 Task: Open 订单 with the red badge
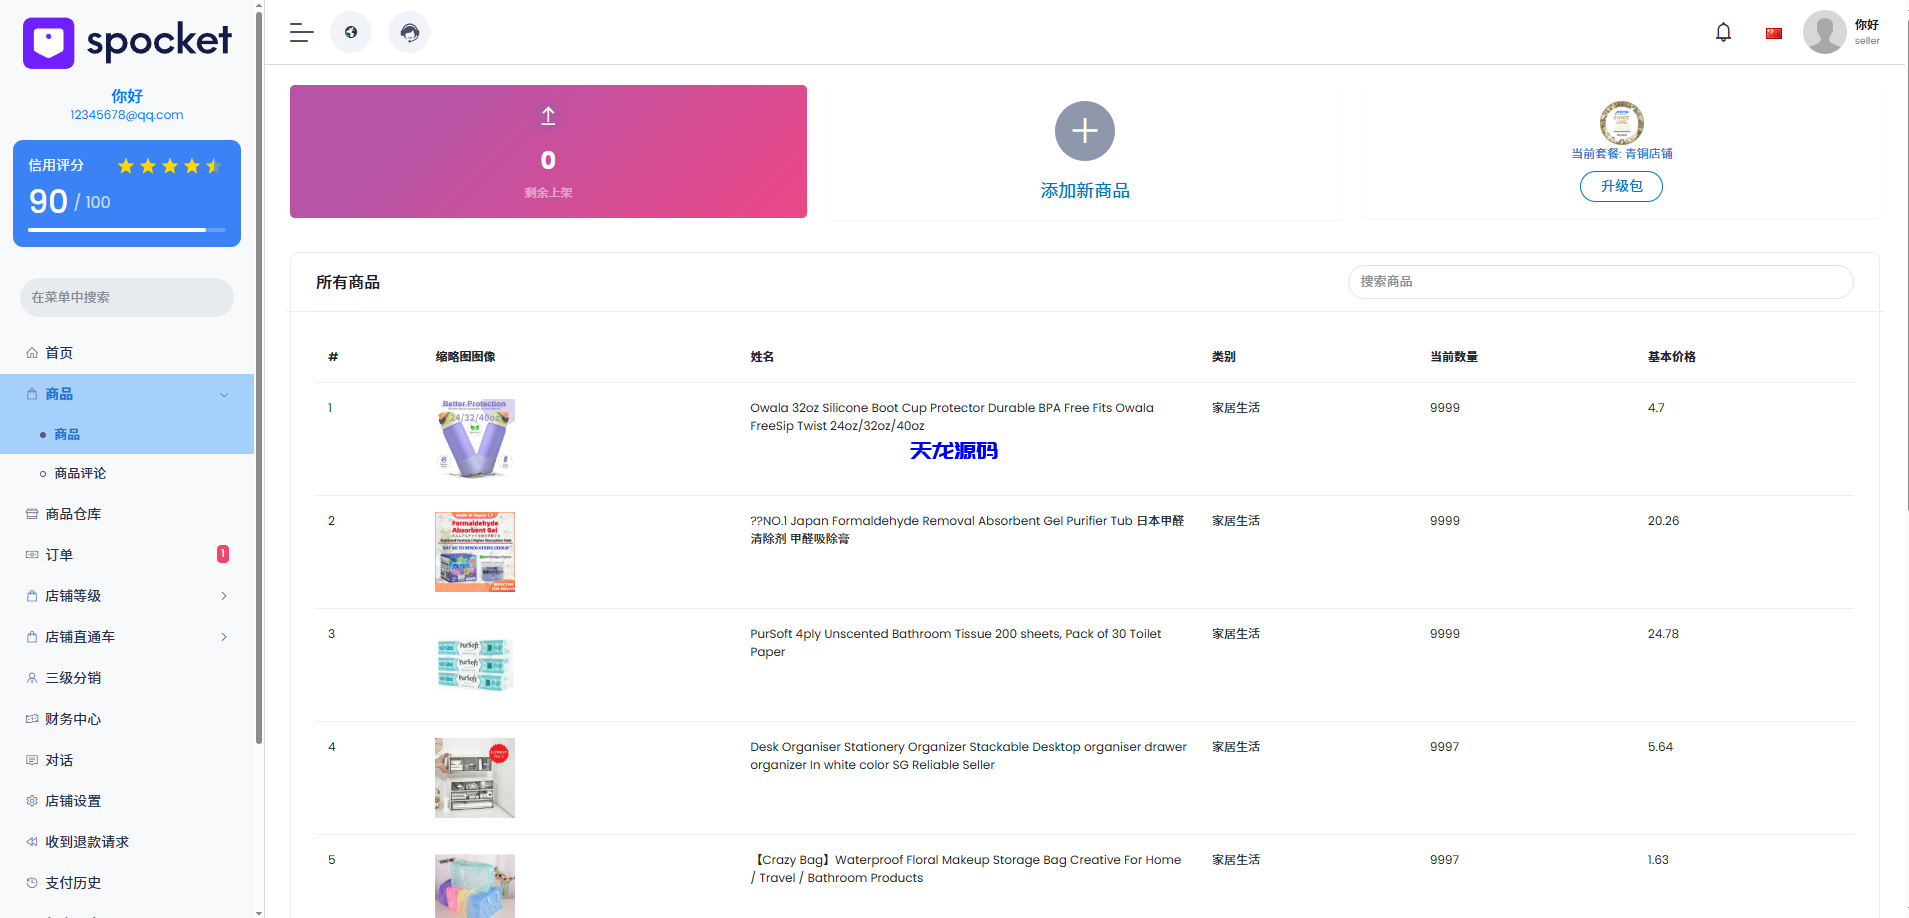59,554
